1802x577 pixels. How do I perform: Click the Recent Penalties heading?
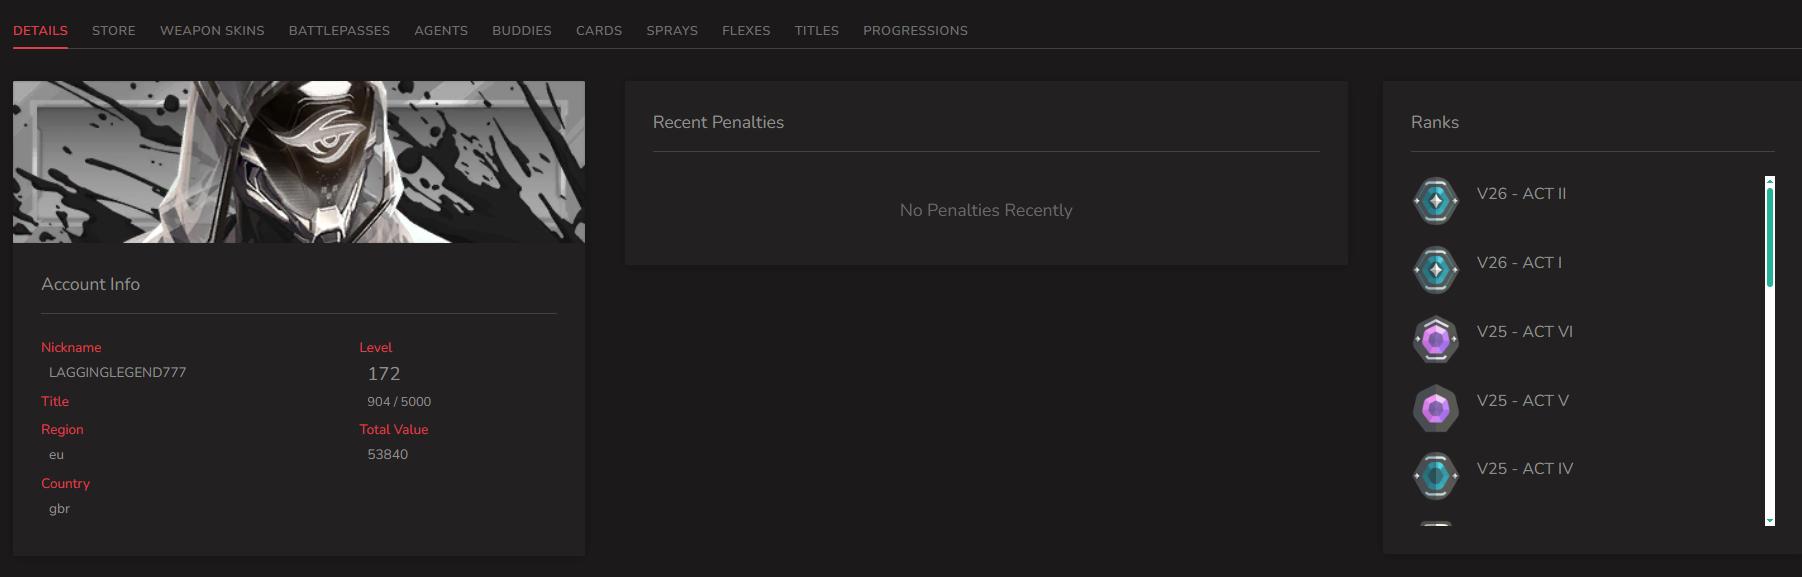[x=718, y=122]
